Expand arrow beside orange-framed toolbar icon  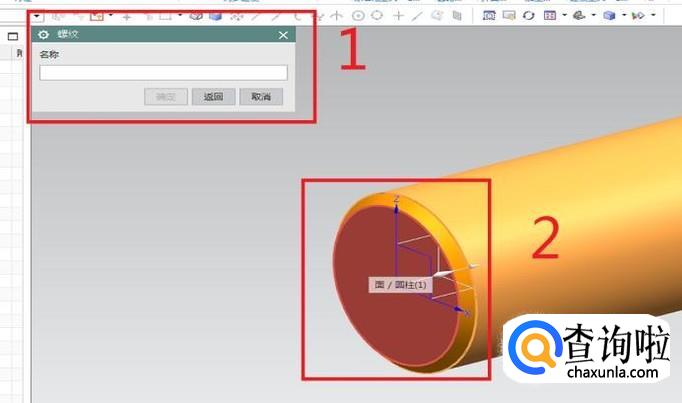pyautogui.click(x=111, y=16)
